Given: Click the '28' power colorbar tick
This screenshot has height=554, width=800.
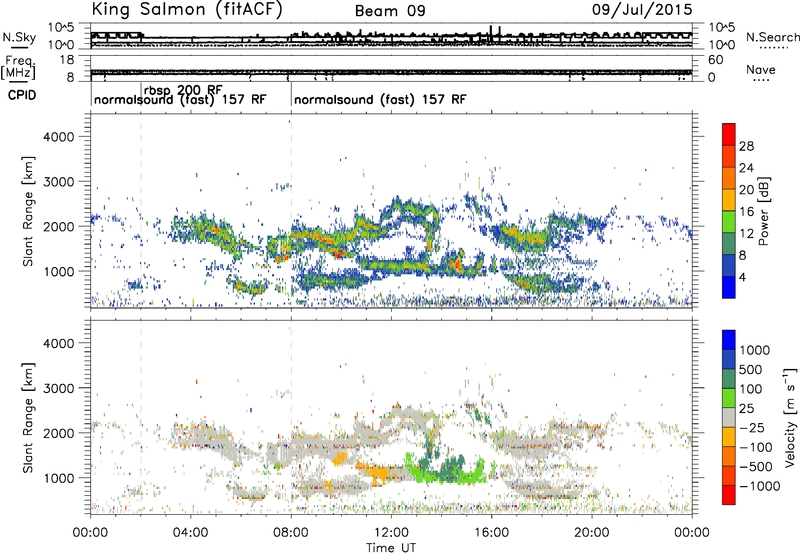Looking at the screenshot, I should coord(746,146).
